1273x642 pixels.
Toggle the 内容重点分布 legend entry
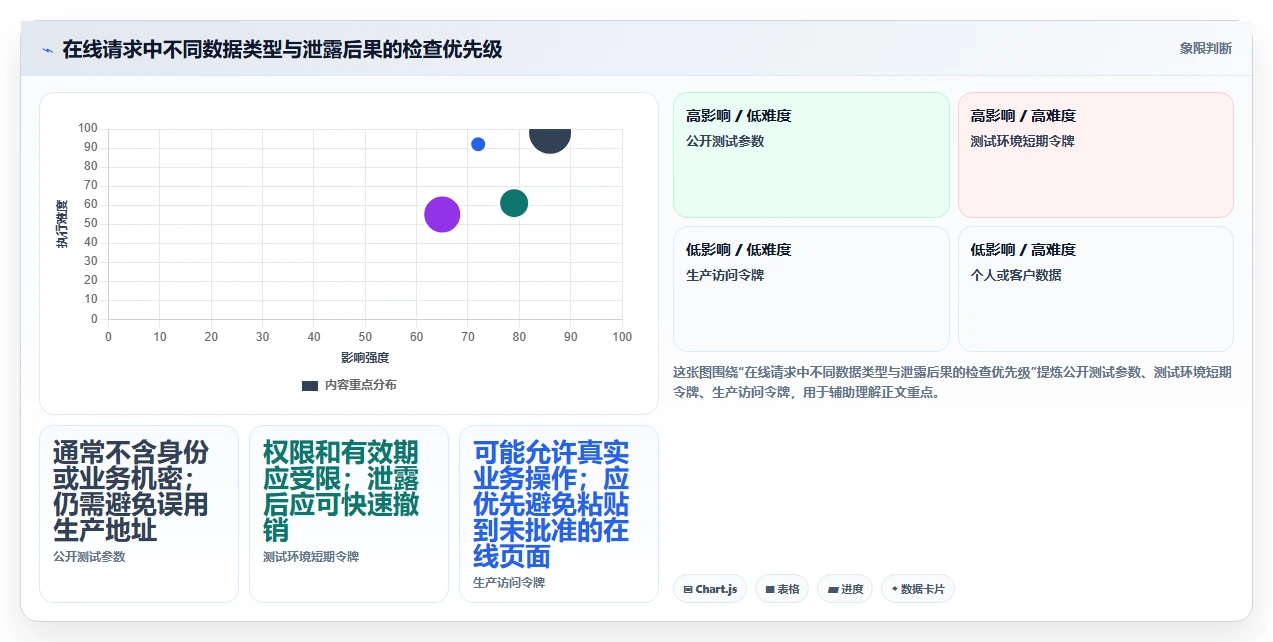(x=348, y=385)
